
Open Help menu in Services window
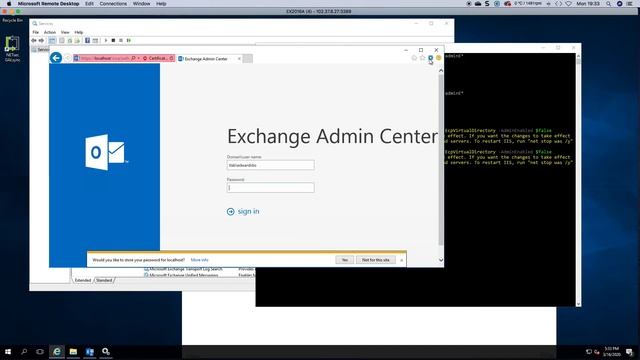pyautogui.click(x=79, y=32)
